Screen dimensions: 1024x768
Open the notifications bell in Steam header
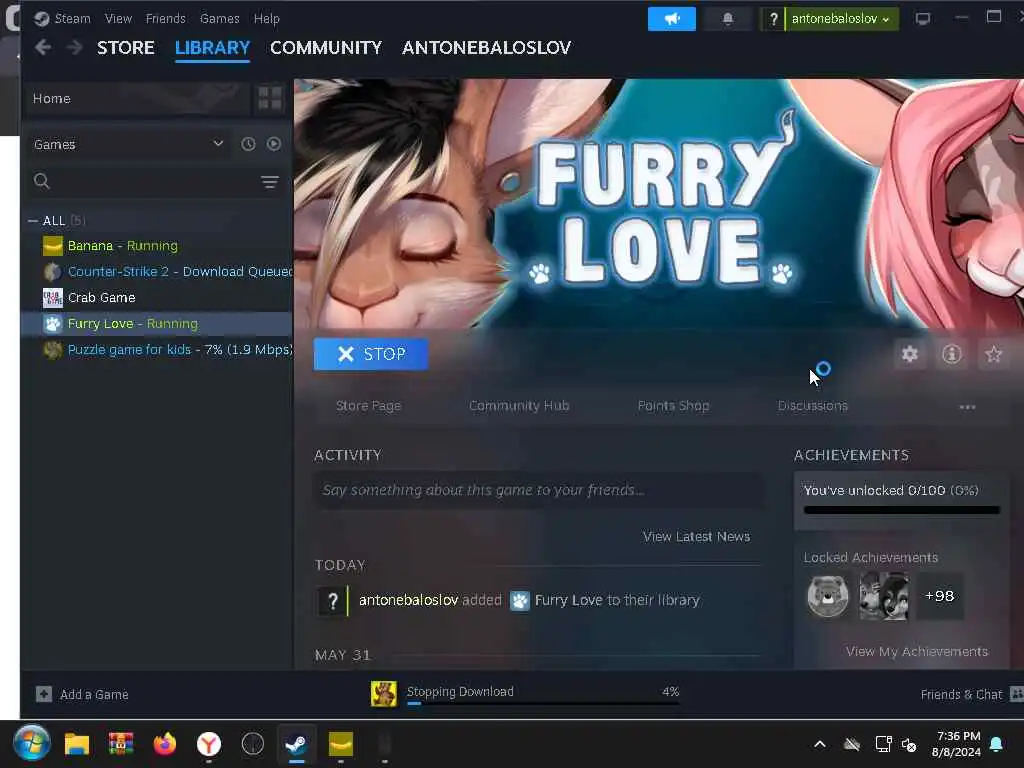[728, 19]
